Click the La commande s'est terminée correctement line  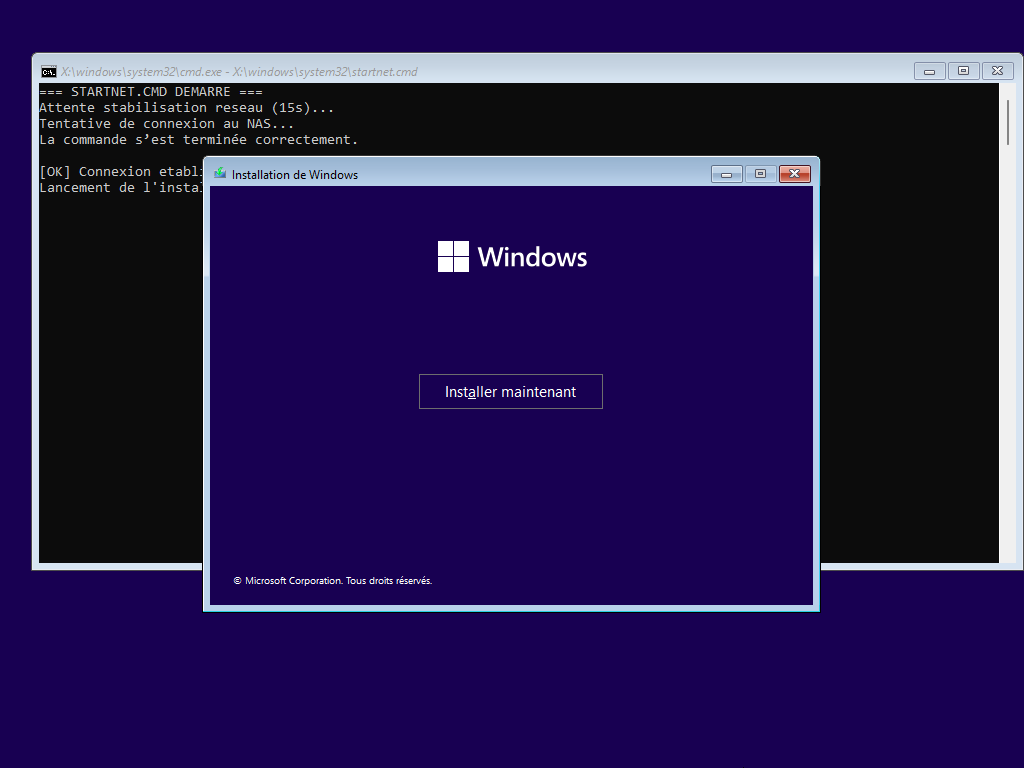pyautogui.click(x=198, y=140)
